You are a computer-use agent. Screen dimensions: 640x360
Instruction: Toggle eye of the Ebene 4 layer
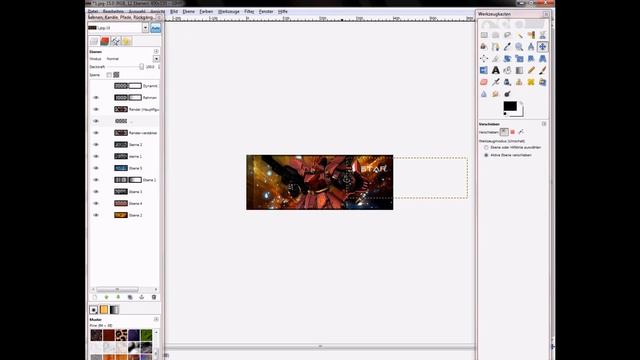pyautogui.click(x=96, y=203)
